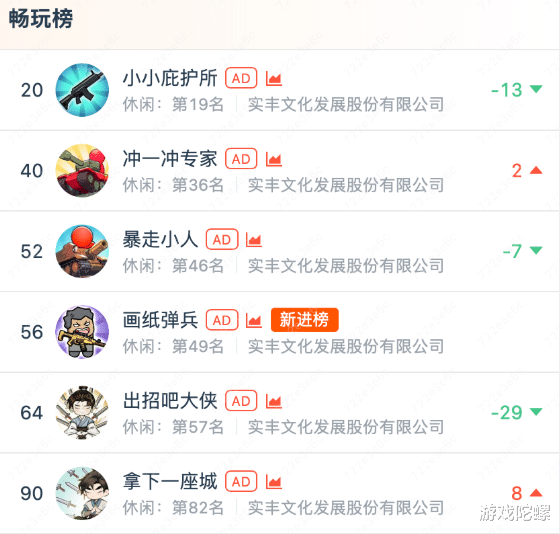The image size is (560, 534).
Task: Click publisher name under 拿下一座城
Action: coord(346,508)
